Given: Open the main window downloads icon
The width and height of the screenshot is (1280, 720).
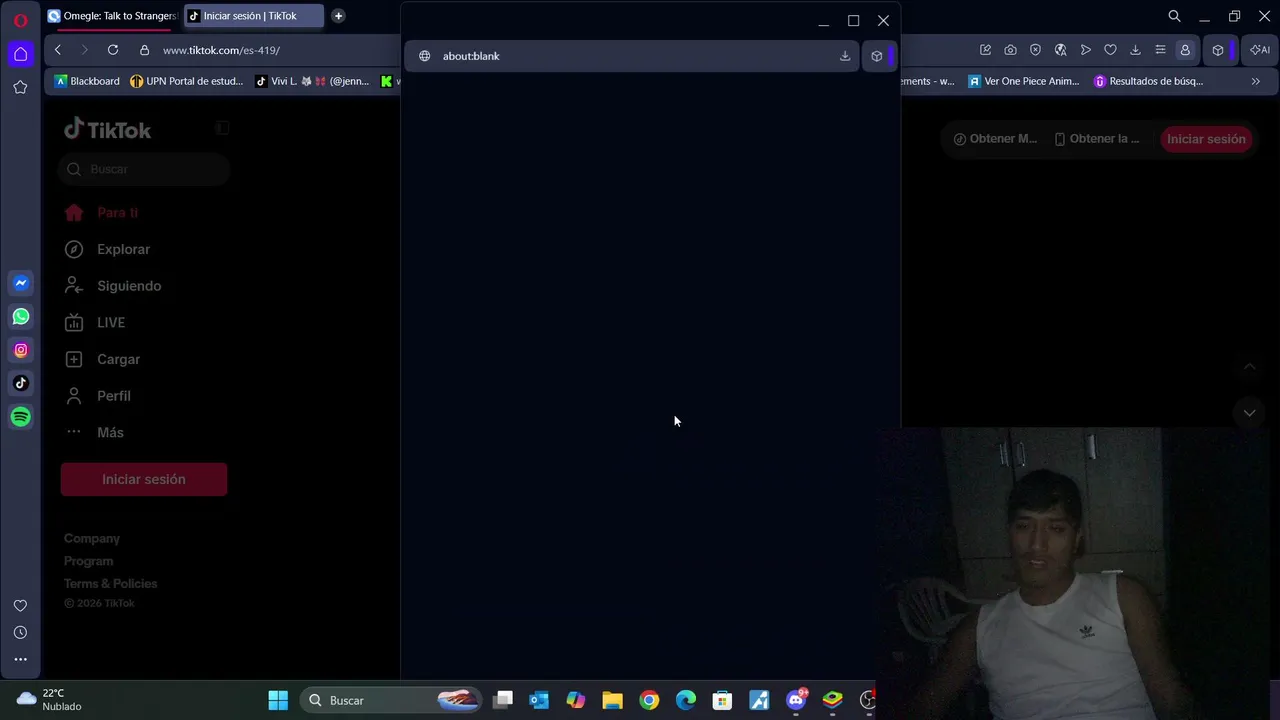Looking at the screenshot, I should click(1135, 50).
